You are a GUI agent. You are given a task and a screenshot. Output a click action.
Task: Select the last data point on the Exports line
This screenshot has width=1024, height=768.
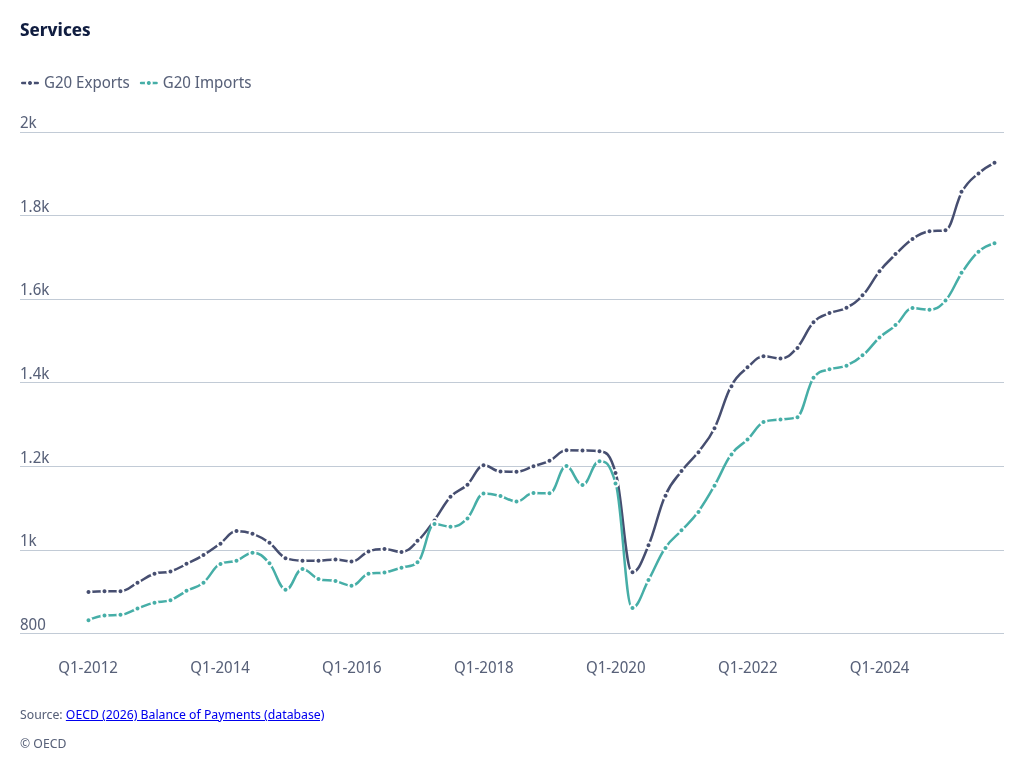pyautogui.click(x=994, y=162)
